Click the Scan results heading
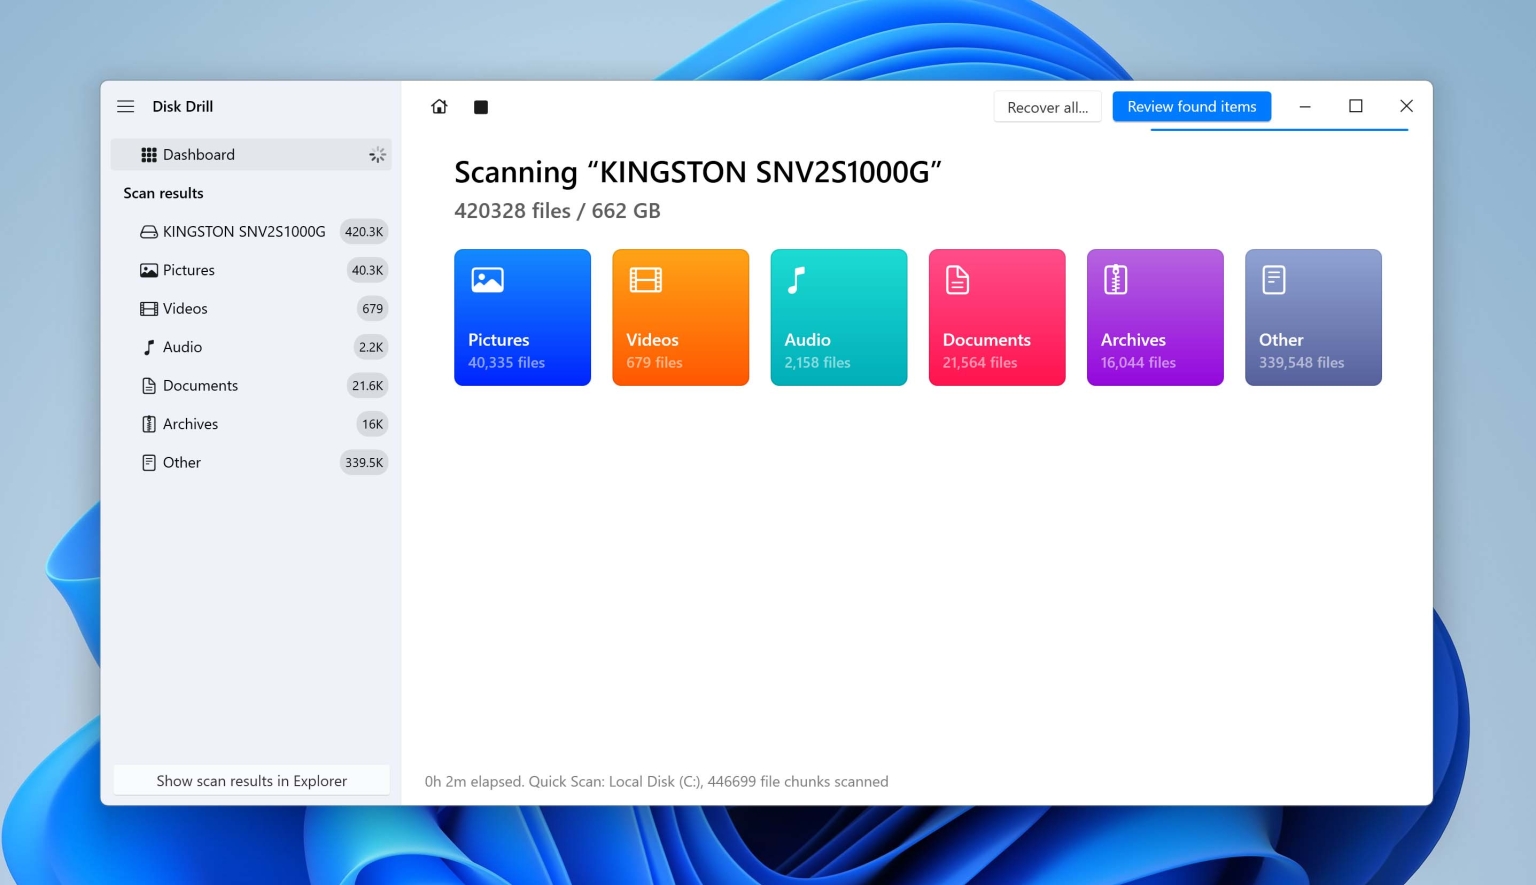This screenshot has width=1536, height=885. [163, 193]
